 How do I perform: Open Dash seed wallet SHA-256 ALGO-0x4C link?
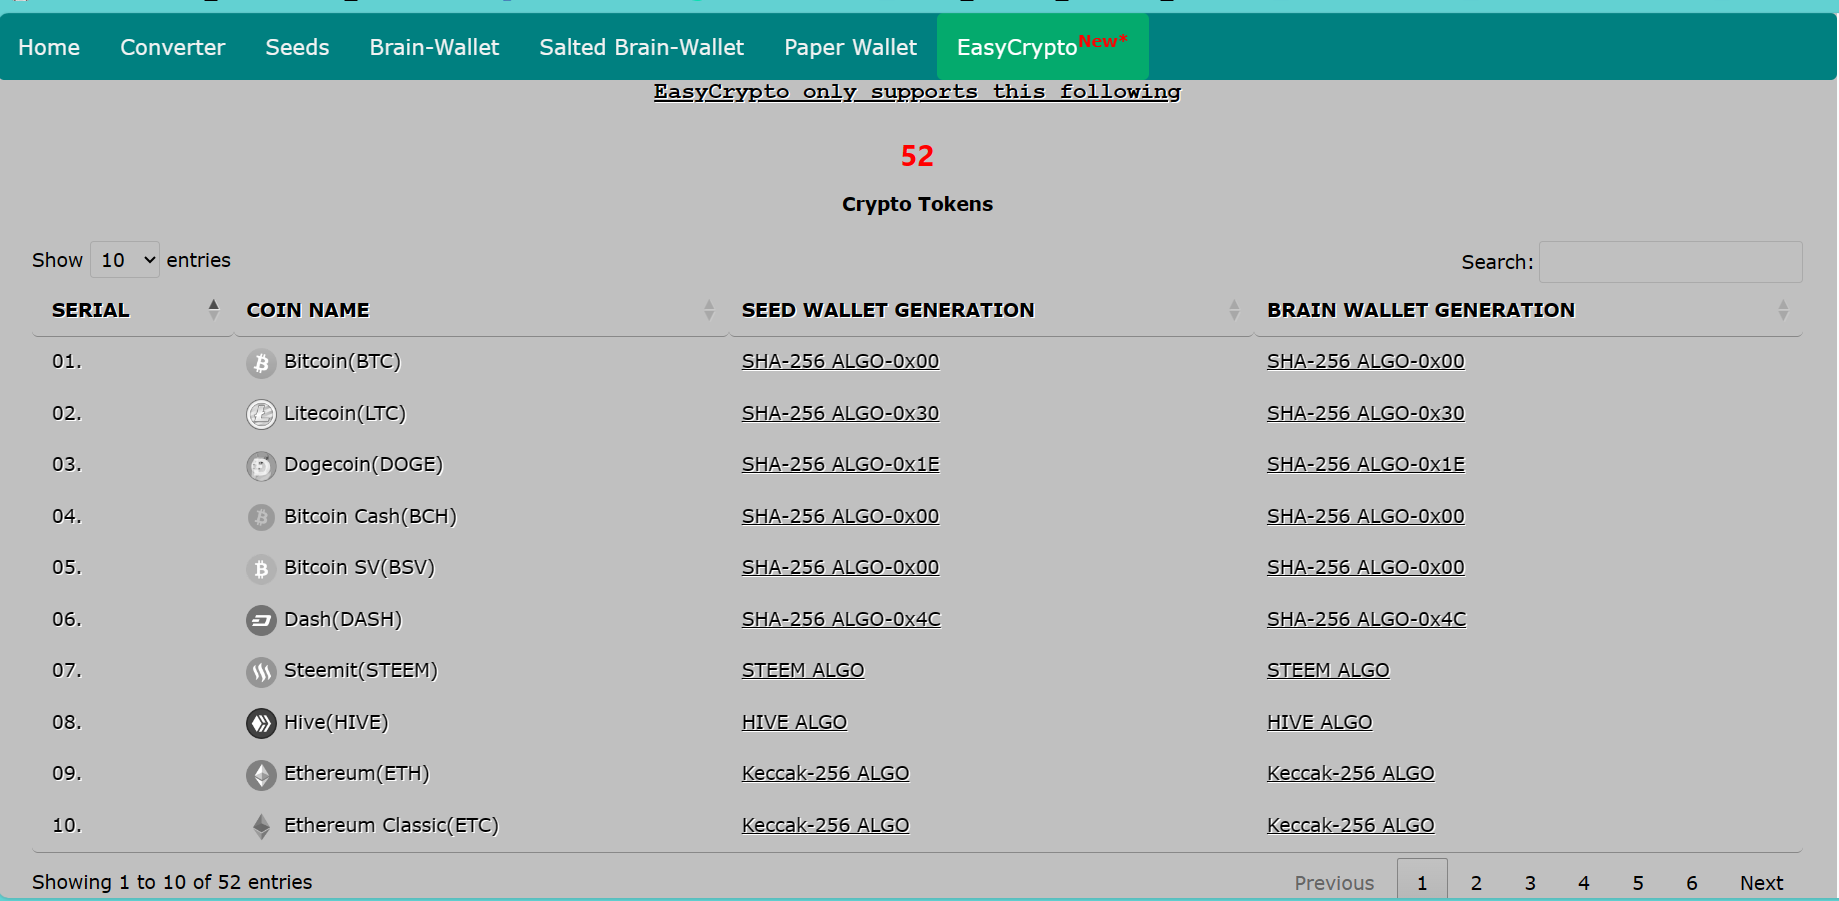tap(841, 619)
